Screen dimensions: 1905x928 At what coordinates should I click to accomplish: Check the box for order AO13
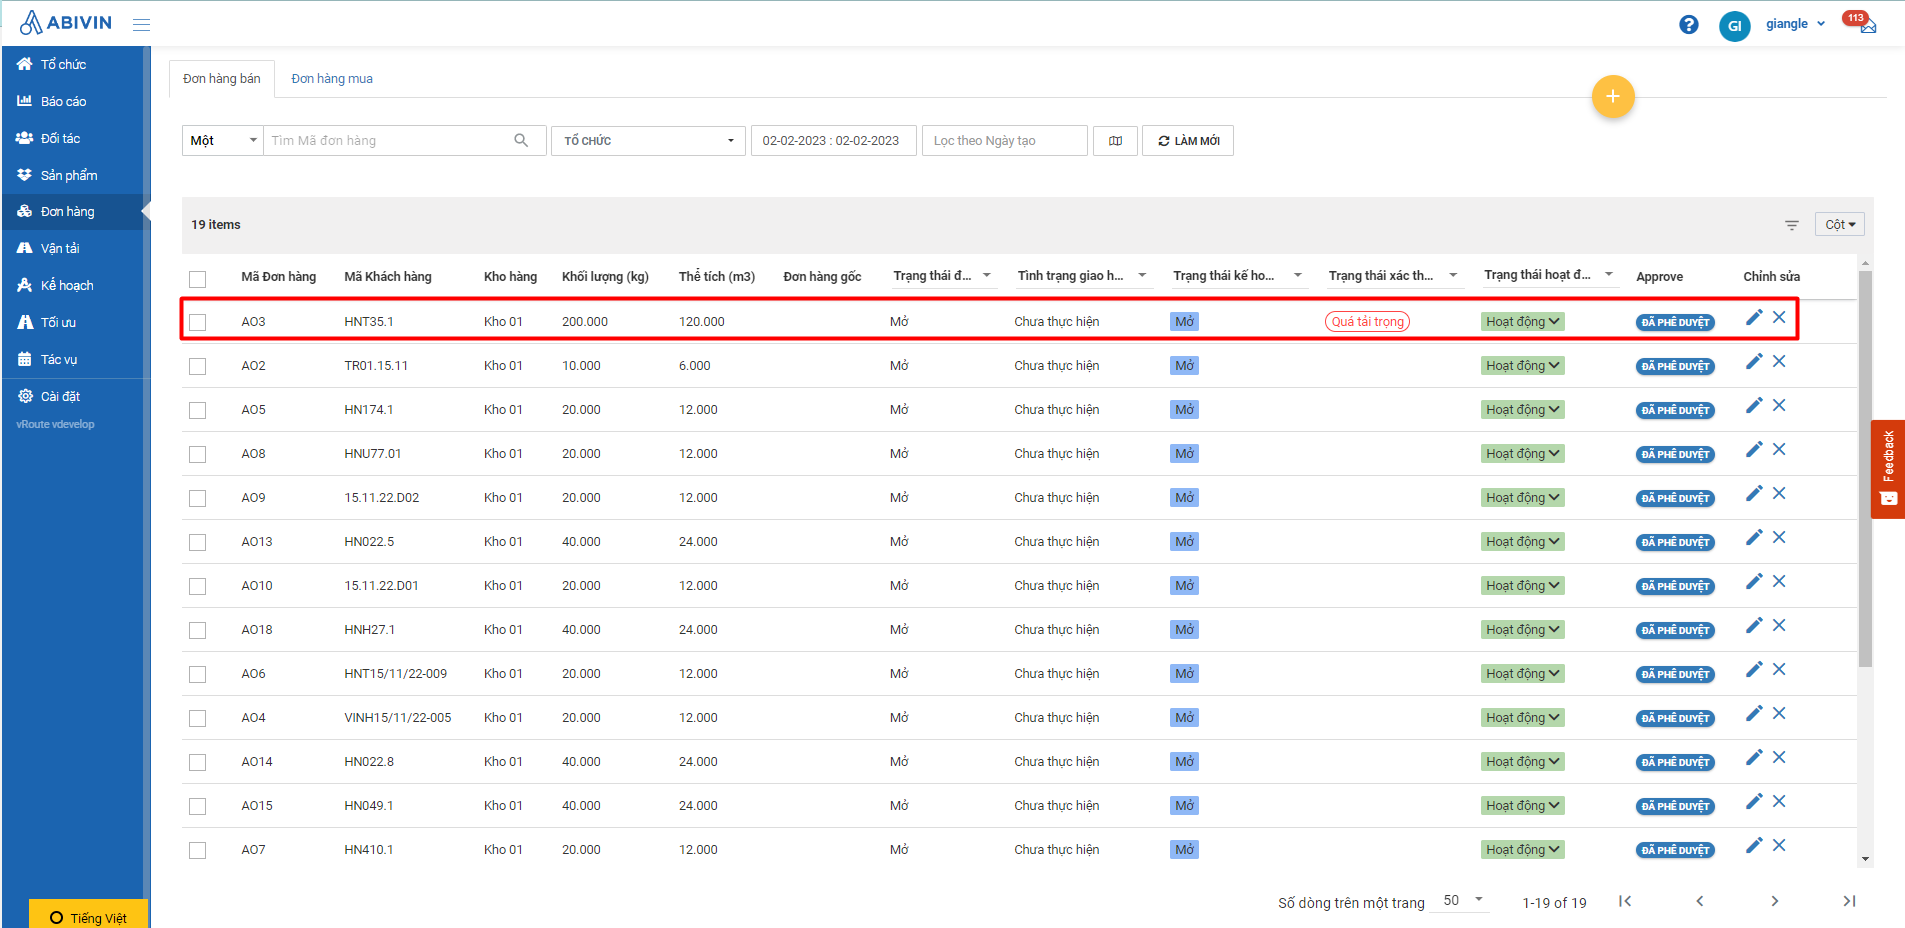point(197,542)
